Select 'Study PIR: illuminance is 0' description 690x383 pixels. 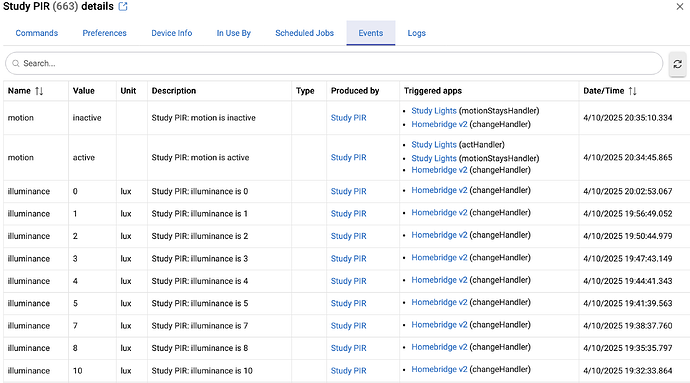point(200,192)
